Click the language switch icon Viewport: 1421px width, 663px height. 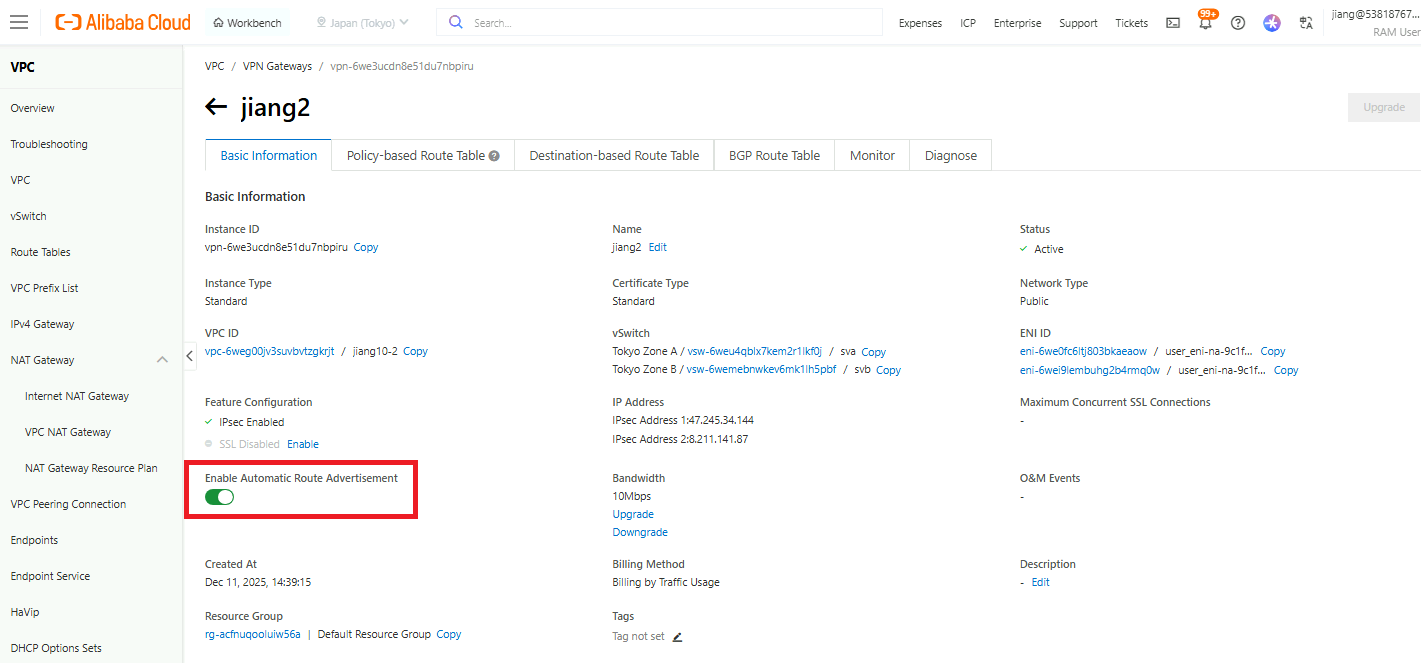point(1305,23)
